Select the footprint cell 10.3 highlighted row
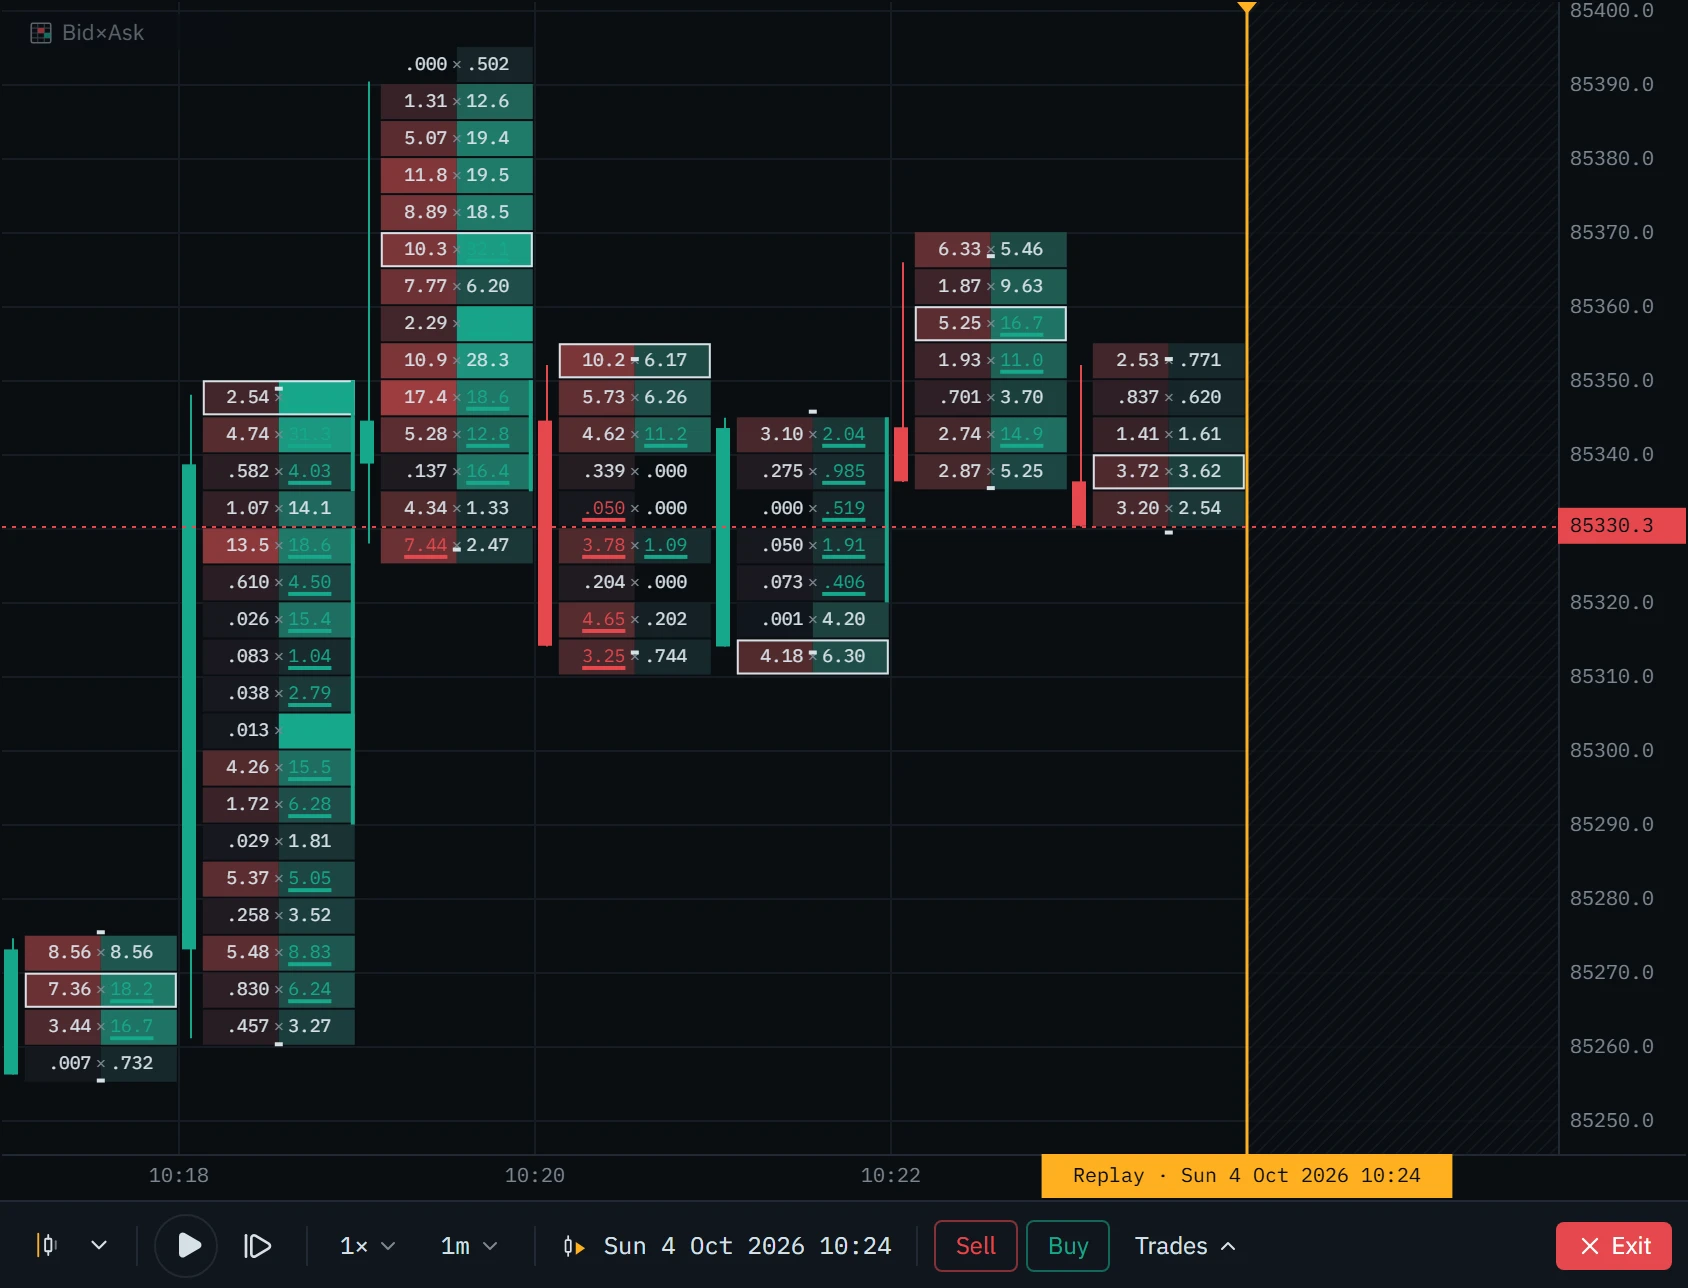 [456, 249]
